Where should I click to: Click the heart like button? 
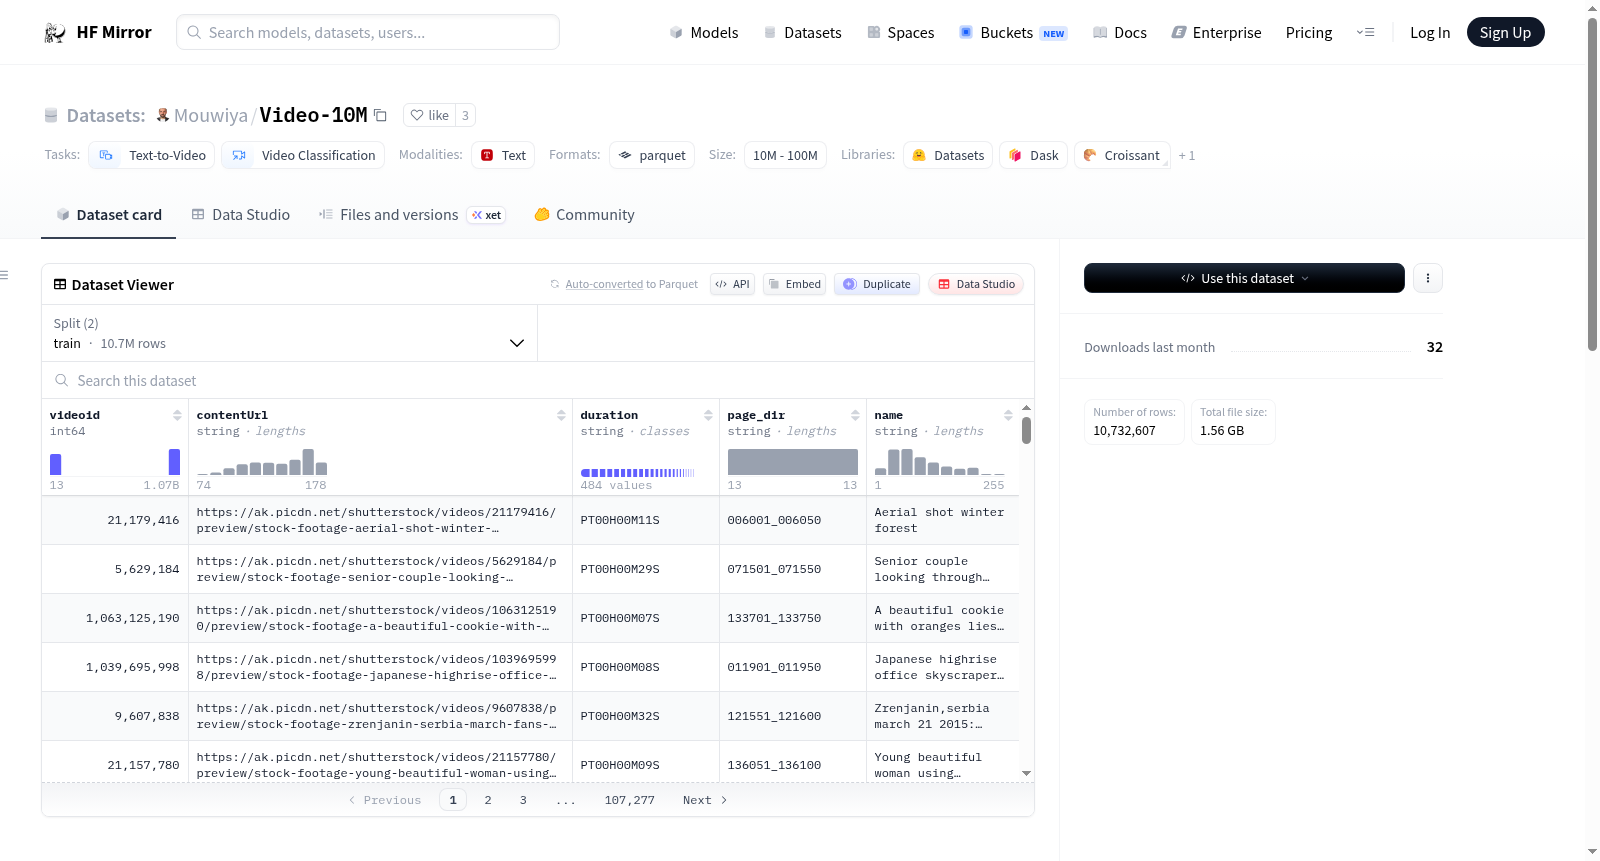click(429, 115)
